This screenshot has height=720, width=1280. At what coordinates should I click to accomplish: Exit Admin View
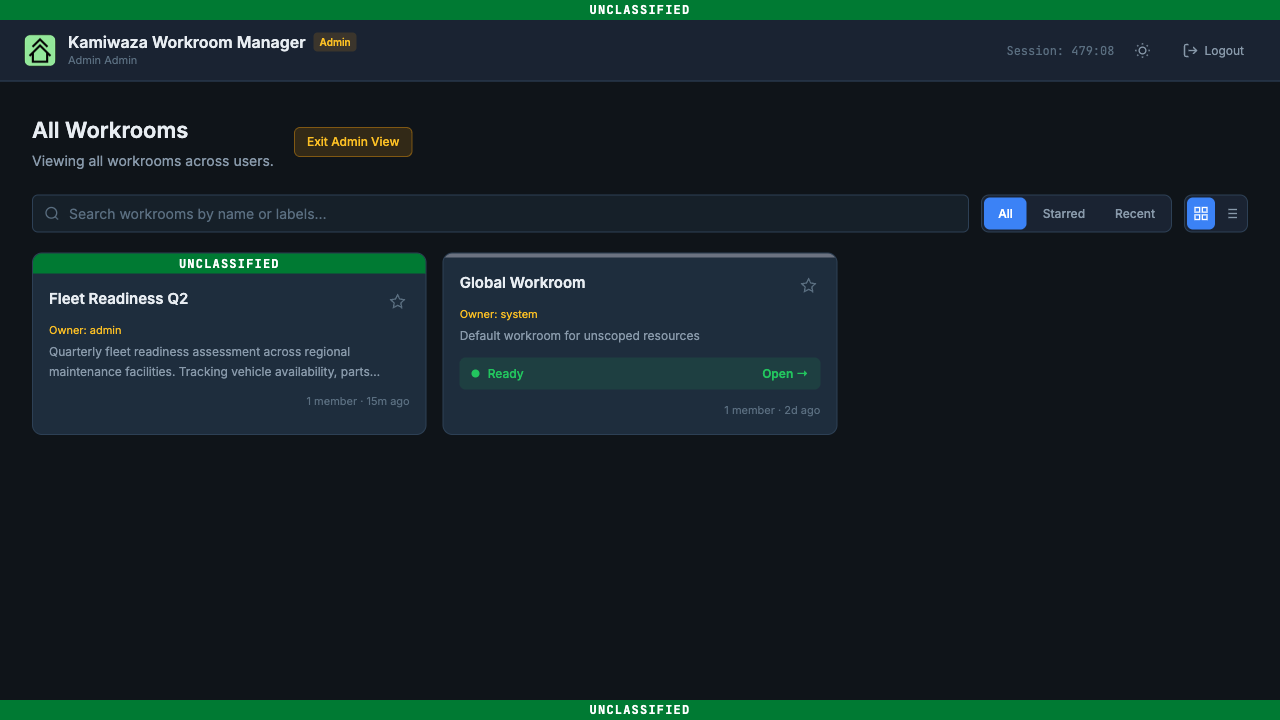pos(353,142)
